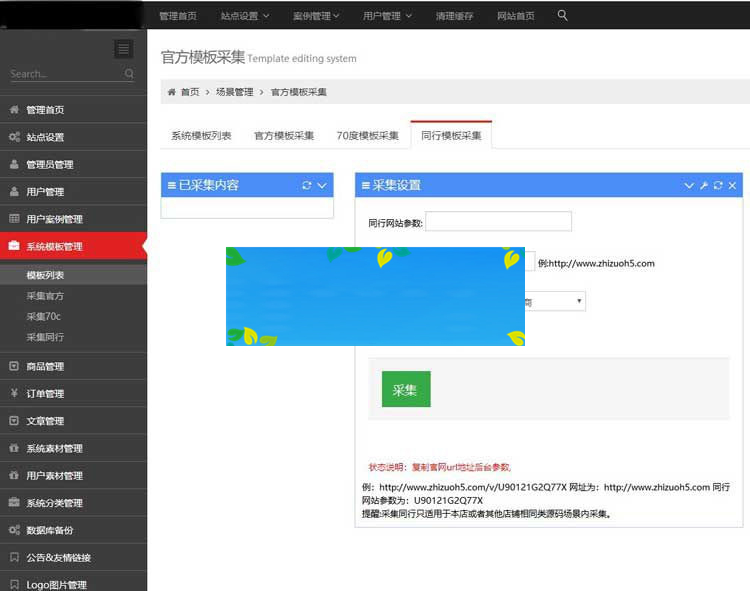750x591 pixels.
Task: Select 采集官方 in the sidebar submenu
Action: [x=45, y=296]
